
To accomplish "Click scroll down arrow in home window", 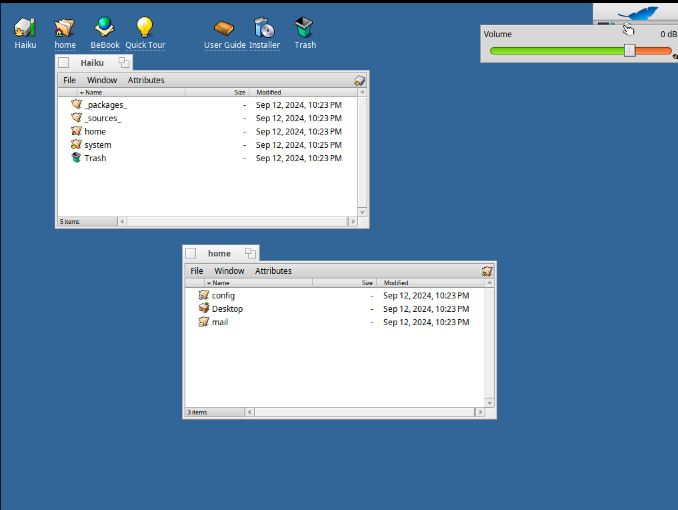I will 489,403.
